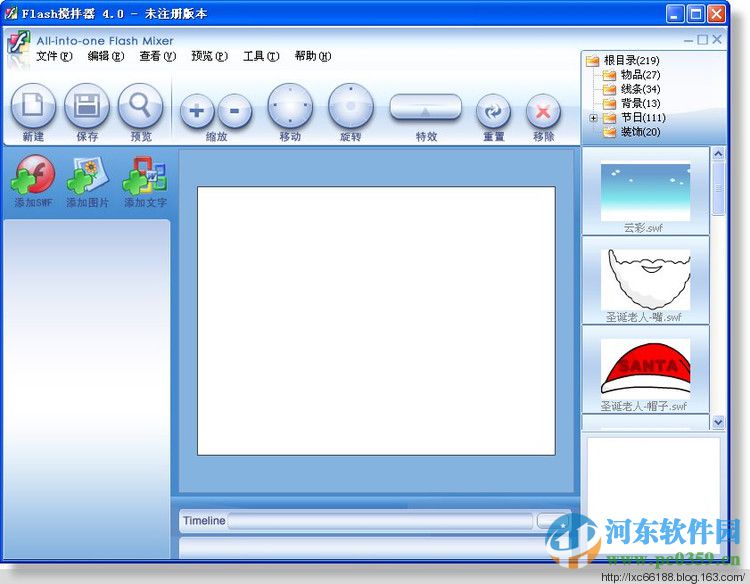
Task: Click the 移除 (Remove) red X button
Action: tap(543, 111)
